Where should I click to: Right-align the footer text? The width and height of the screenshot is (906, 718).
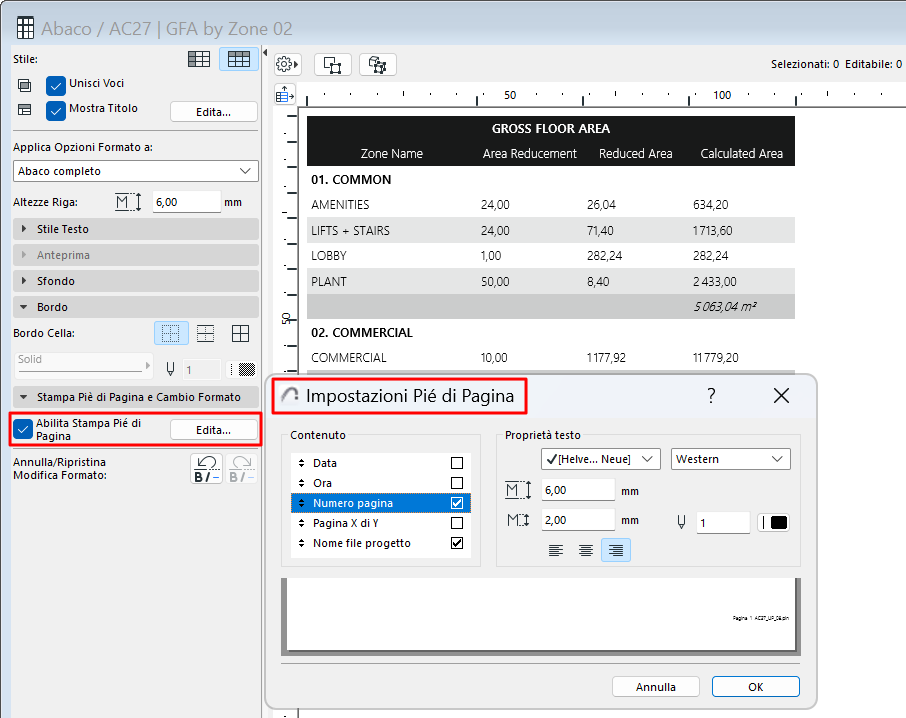[x=616, y=550]
